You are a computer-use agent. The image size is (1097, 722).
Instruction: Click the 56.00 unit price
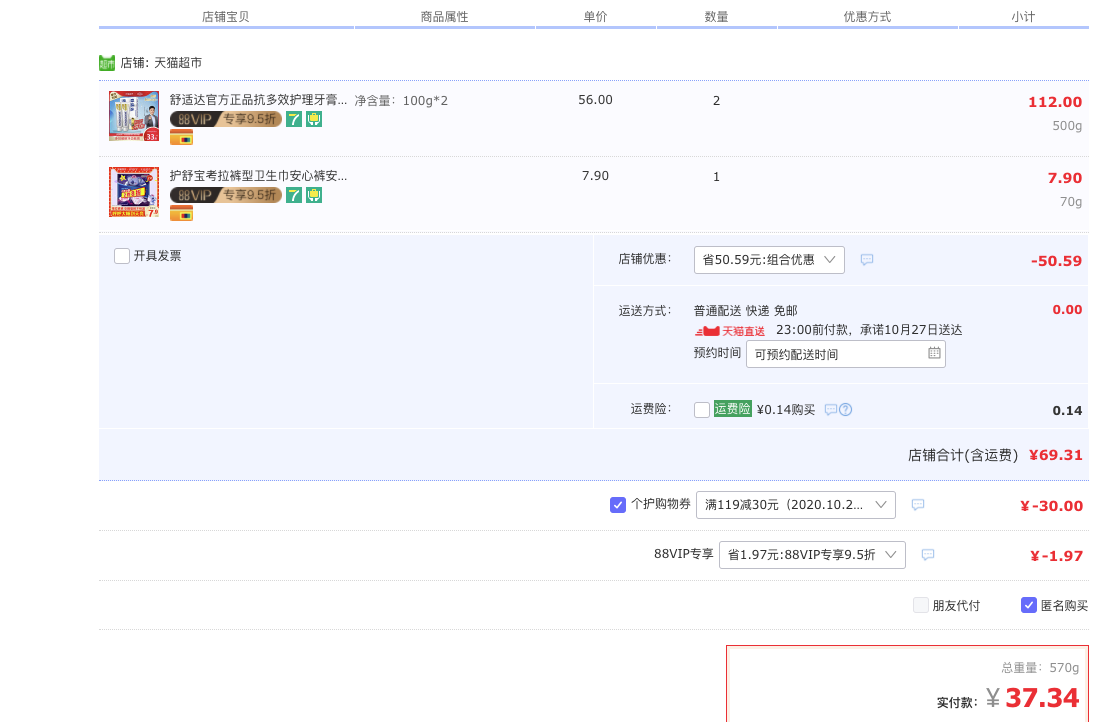pyautogui.click(x=595, y=100)
